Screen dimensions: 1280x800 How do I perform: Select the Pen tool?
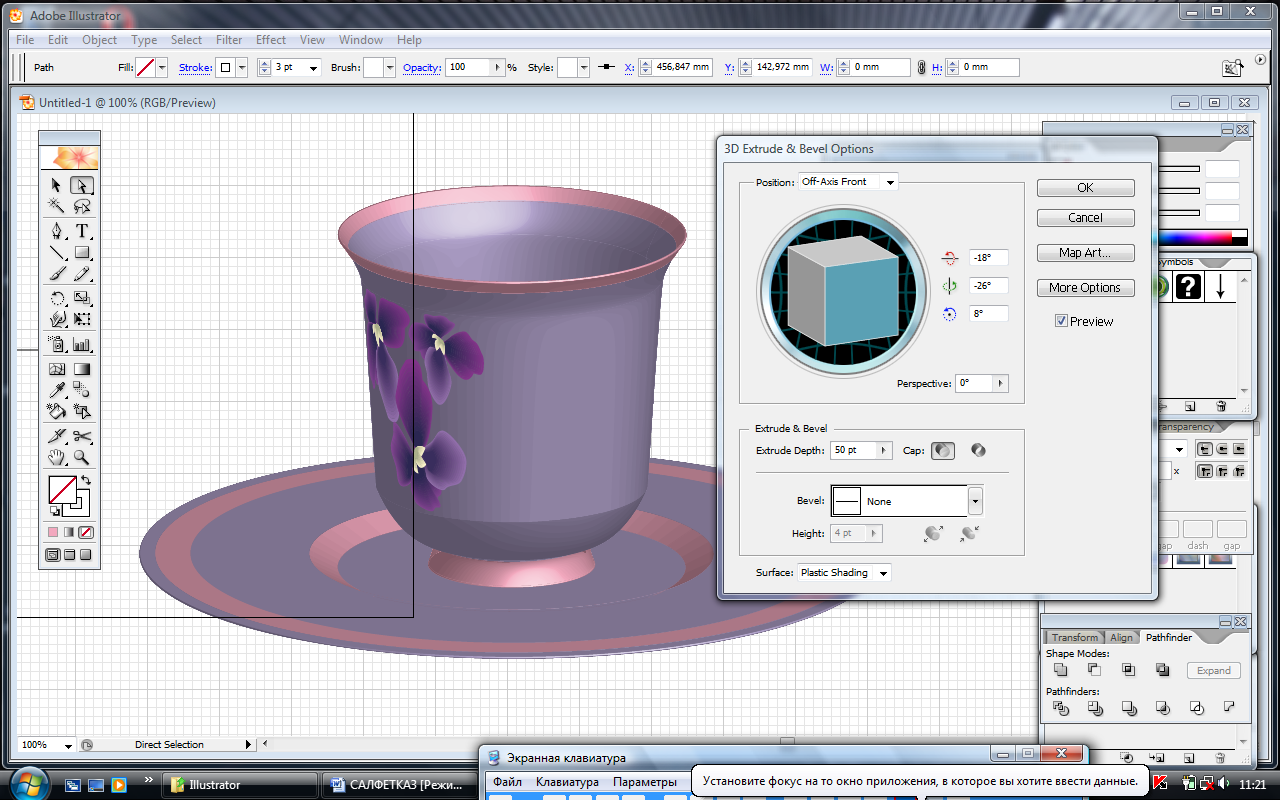57,231
